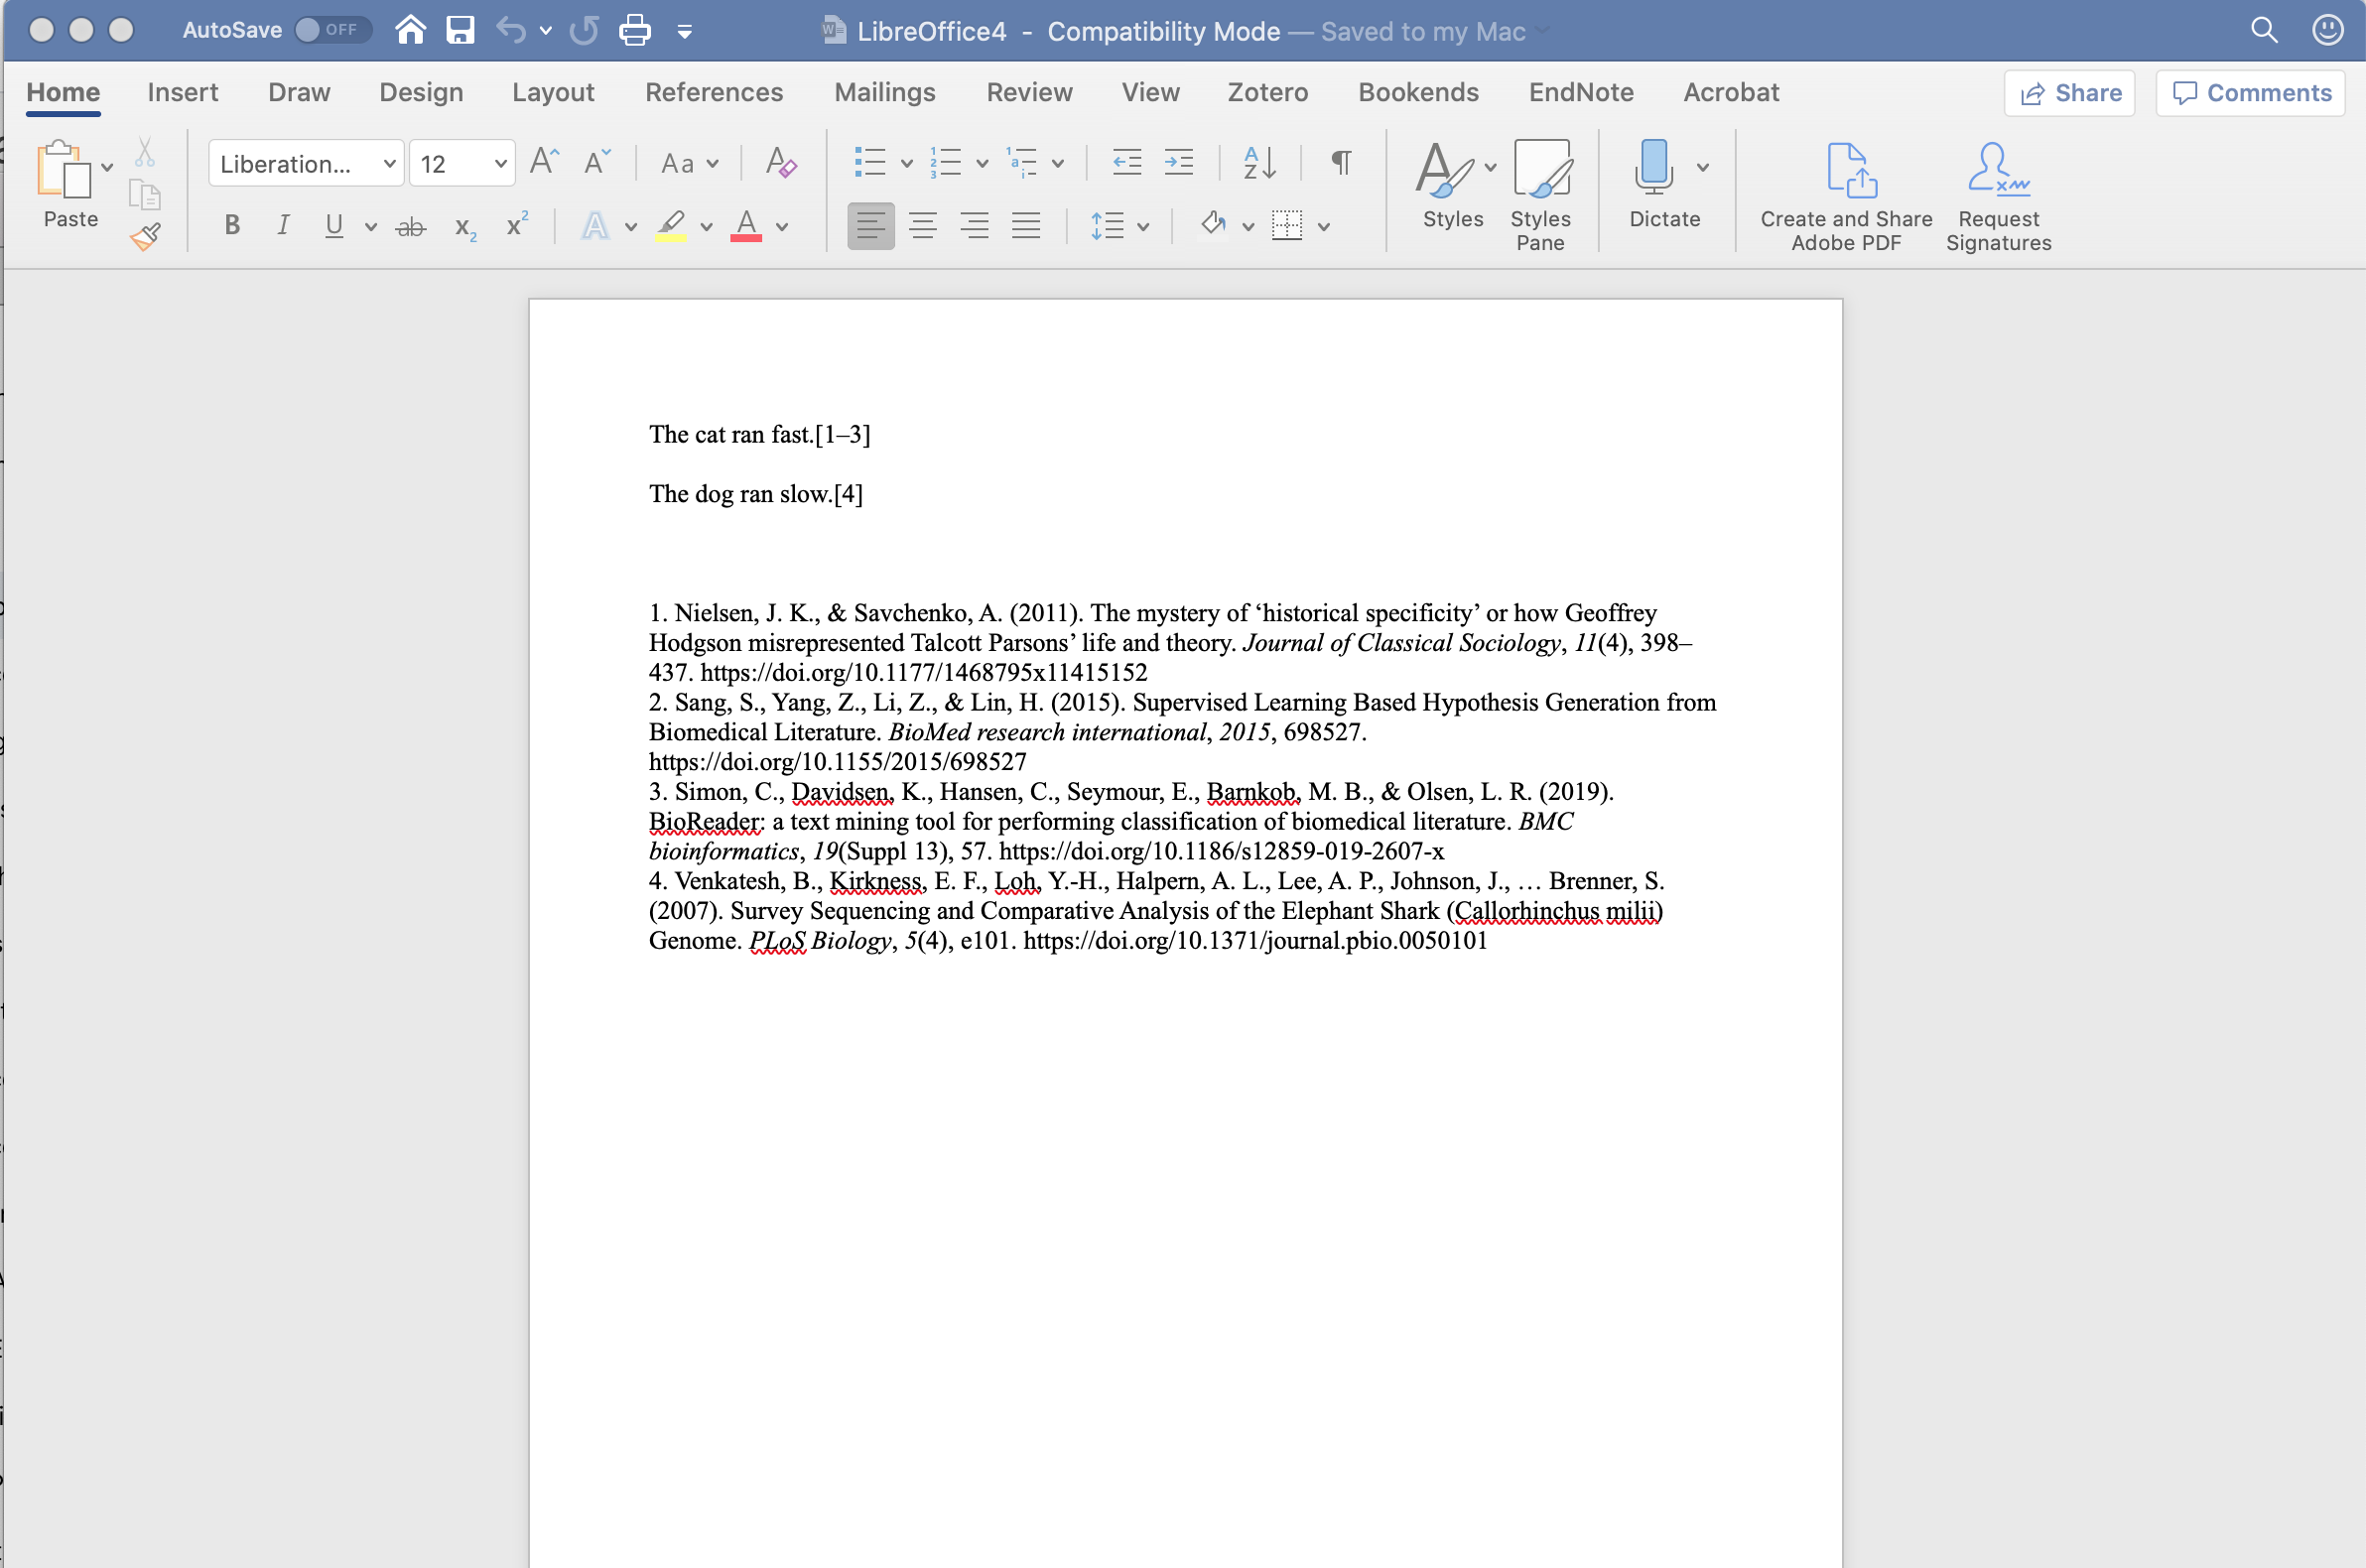The height and width of the screenshot is (1568, 2366).
Task: Click the Share button
Action: (2072, 92)
